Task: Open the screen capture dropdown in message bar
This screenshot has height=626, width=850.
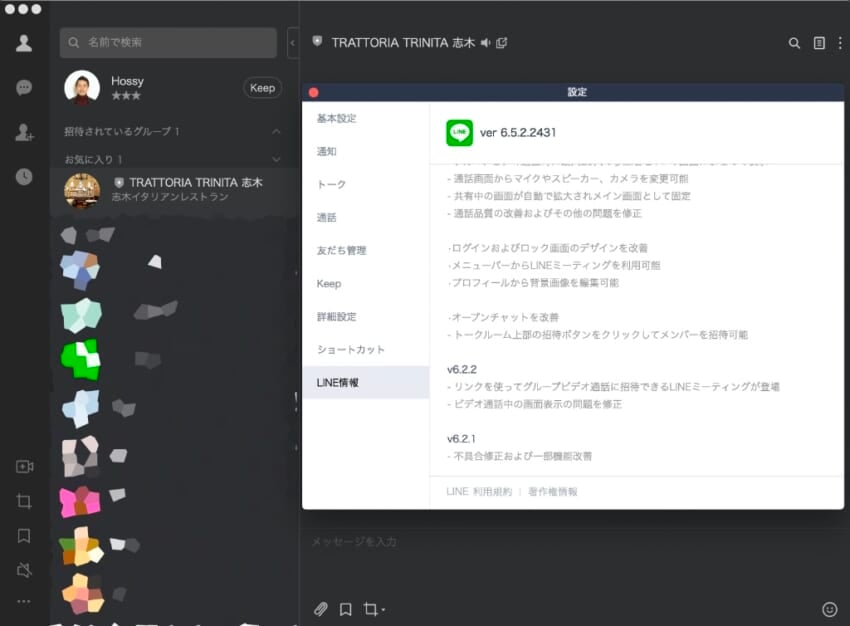Action: point(374,608)
